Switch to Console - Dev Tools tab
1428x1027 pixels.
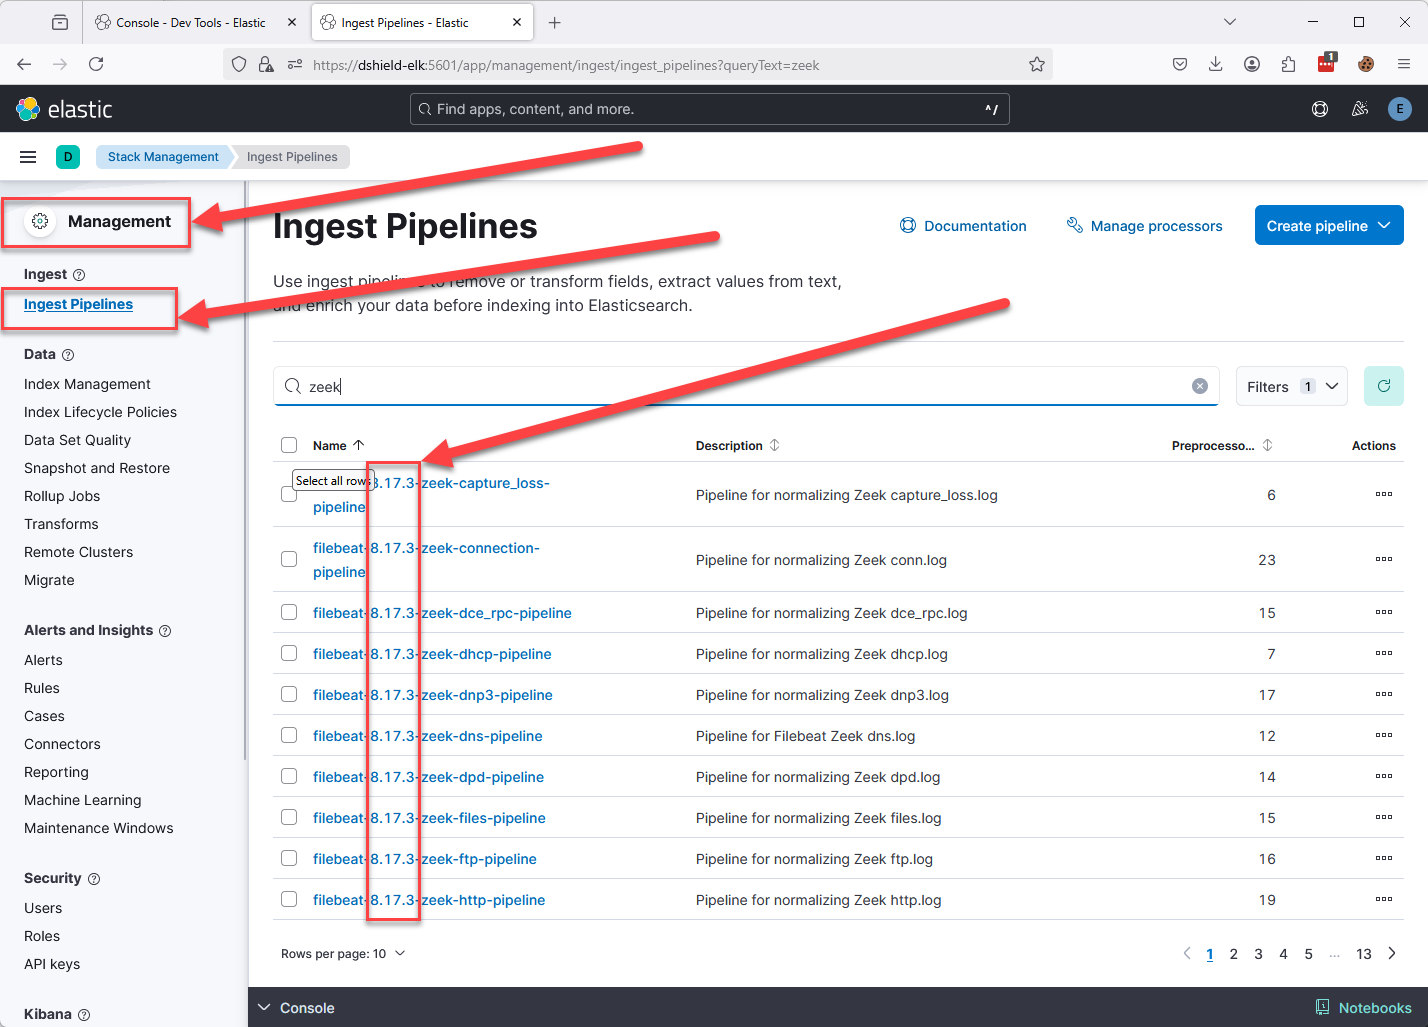(x=190, y=22)
